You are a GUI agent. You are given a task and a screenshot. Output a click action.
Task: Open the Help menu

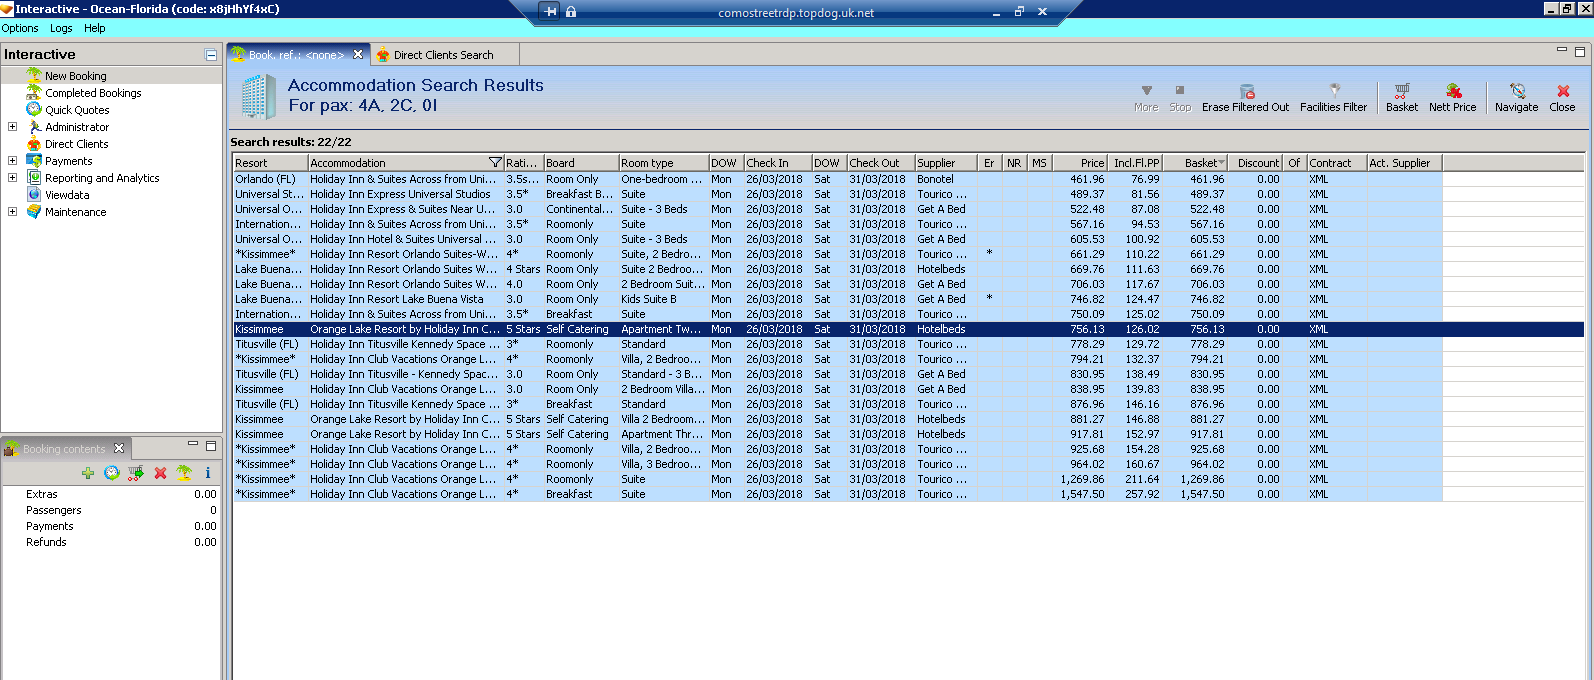click(95, 28)
